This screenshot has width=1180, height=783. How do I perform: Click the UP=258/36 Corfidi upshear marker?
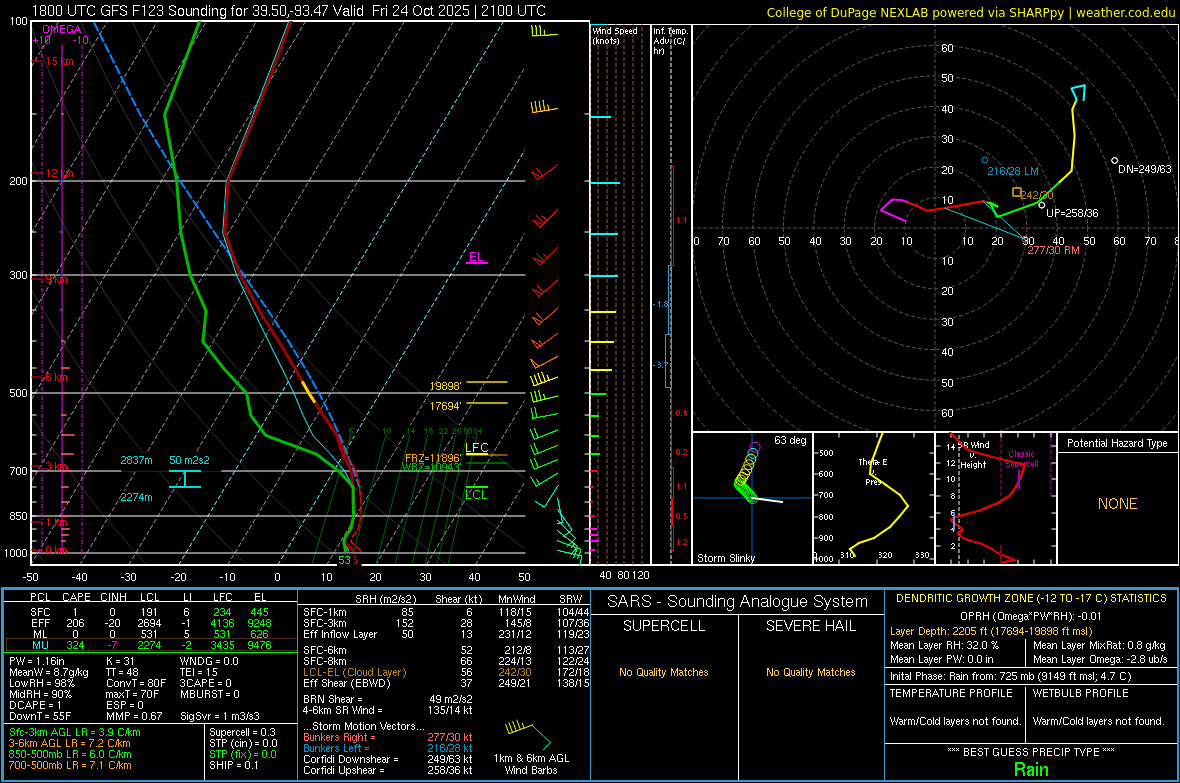pos(1041,205)
